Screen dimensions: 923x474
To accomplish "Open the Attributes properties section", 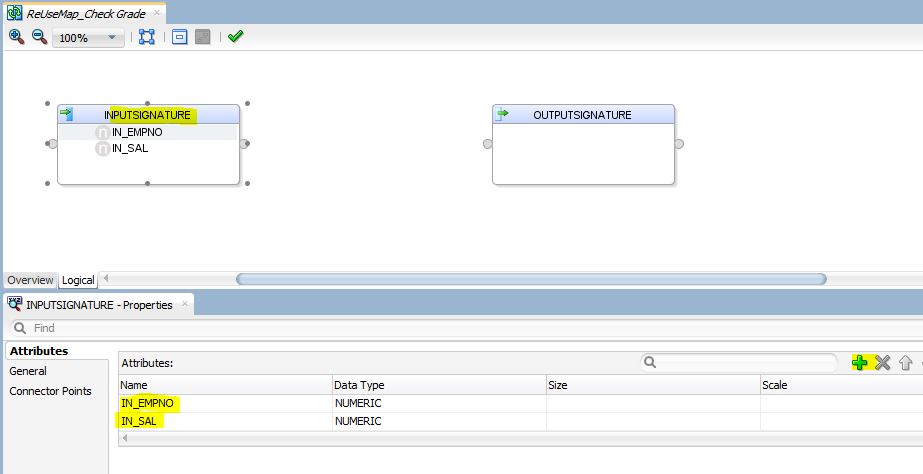I will pos(39,351).
